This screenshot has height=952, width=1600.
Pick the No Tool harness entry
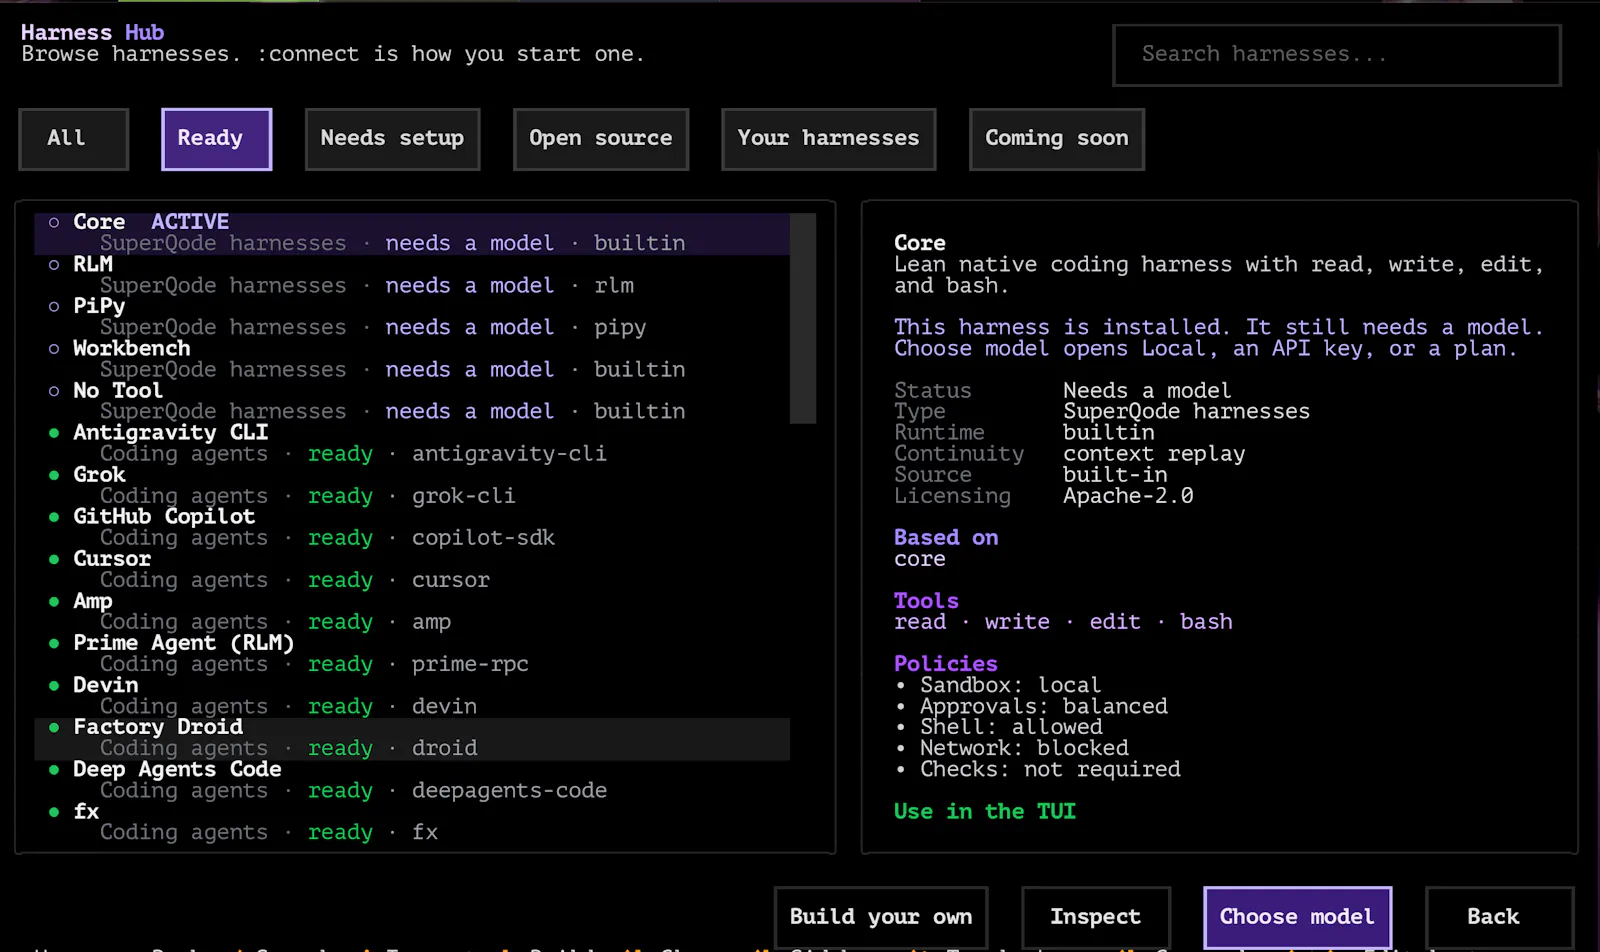click(x=412, y=401)
